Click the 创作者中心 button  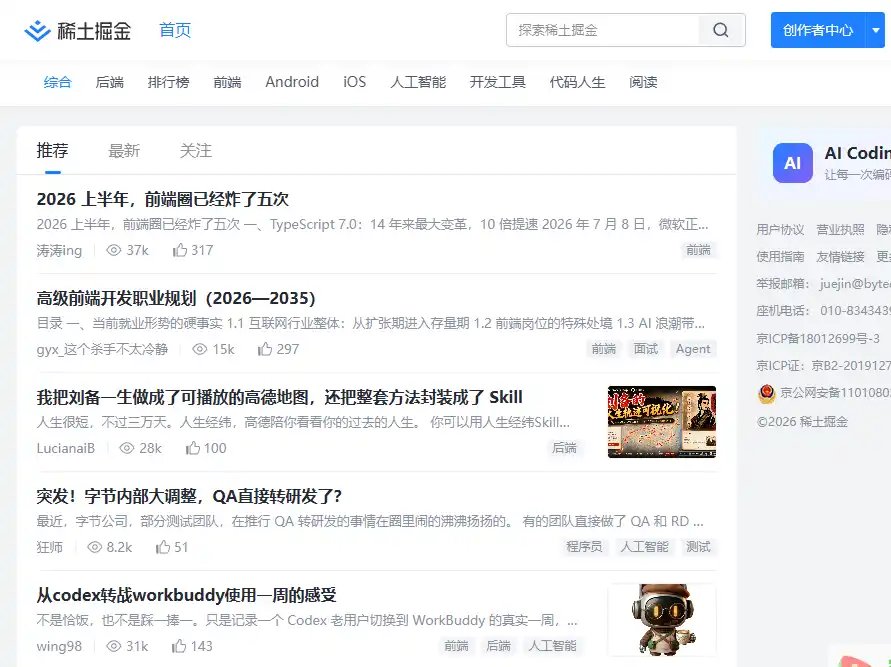click(818, 30)
